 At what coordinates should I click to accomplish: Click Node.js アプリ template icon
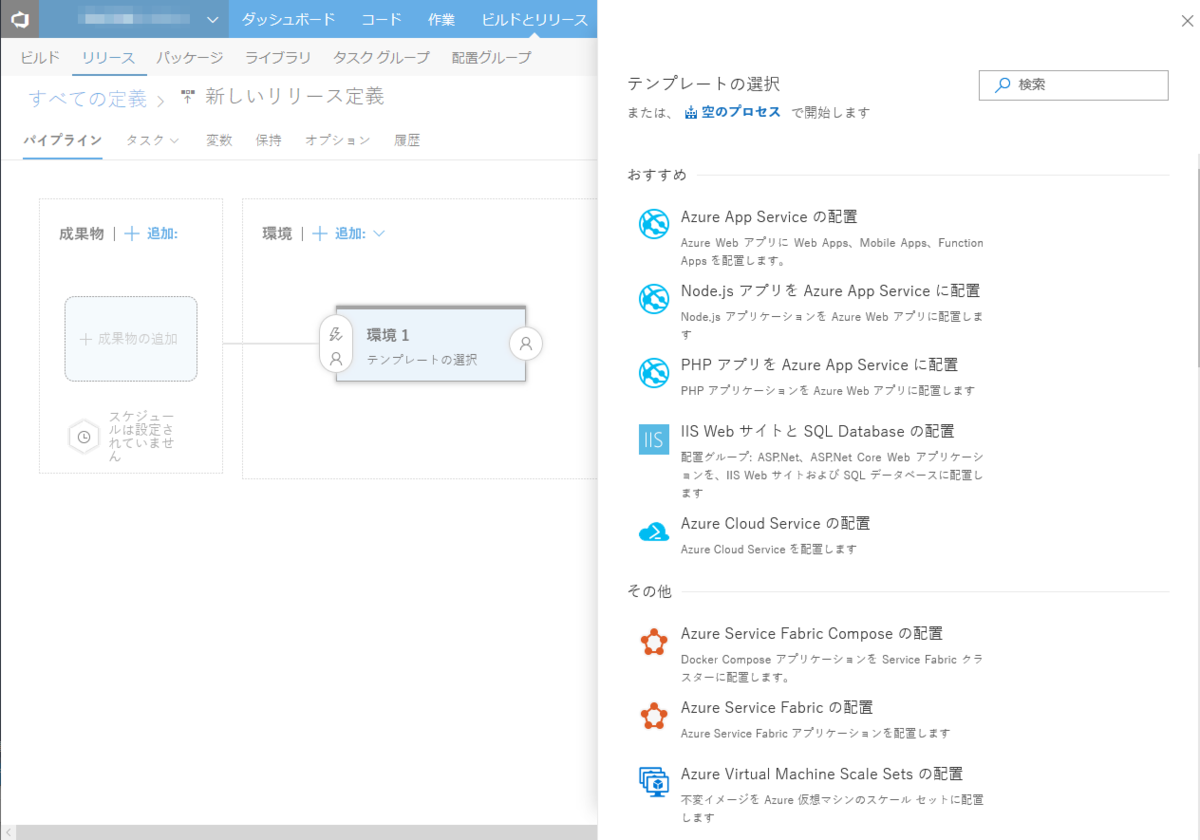(653, 298)
